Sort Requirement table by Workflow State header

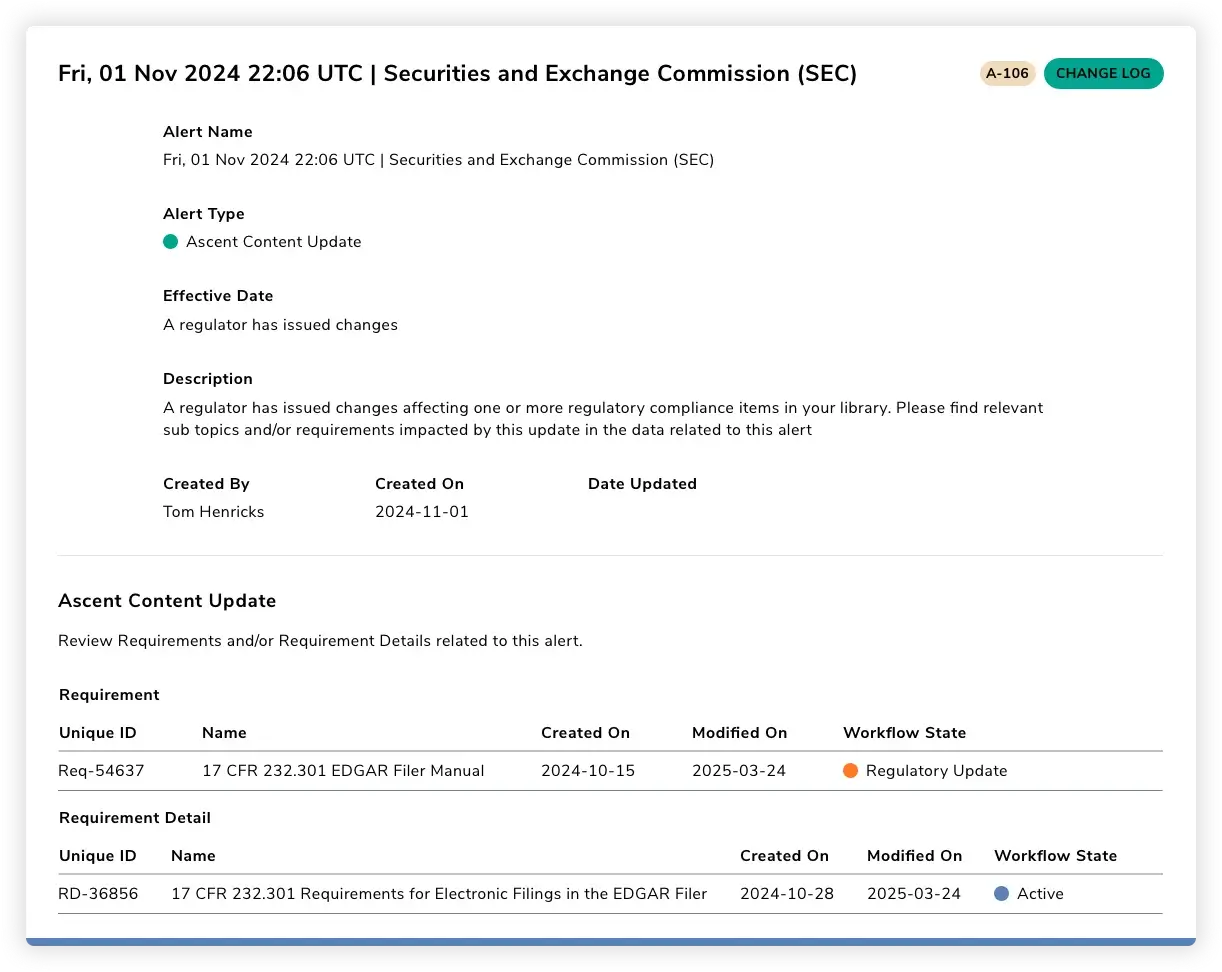pos(904,733)
